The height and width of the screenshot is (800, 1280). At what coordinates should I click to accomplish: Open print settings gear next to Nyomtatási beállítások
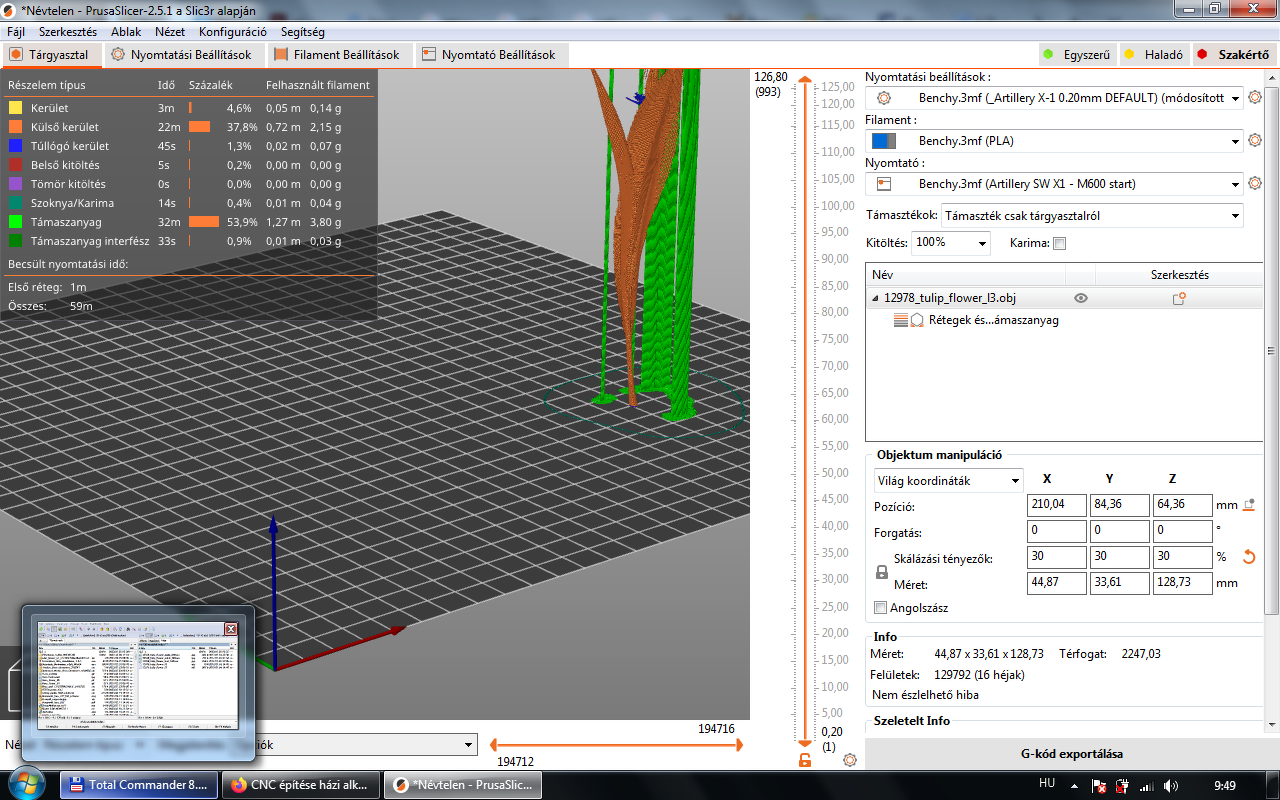coord(1255,98)
